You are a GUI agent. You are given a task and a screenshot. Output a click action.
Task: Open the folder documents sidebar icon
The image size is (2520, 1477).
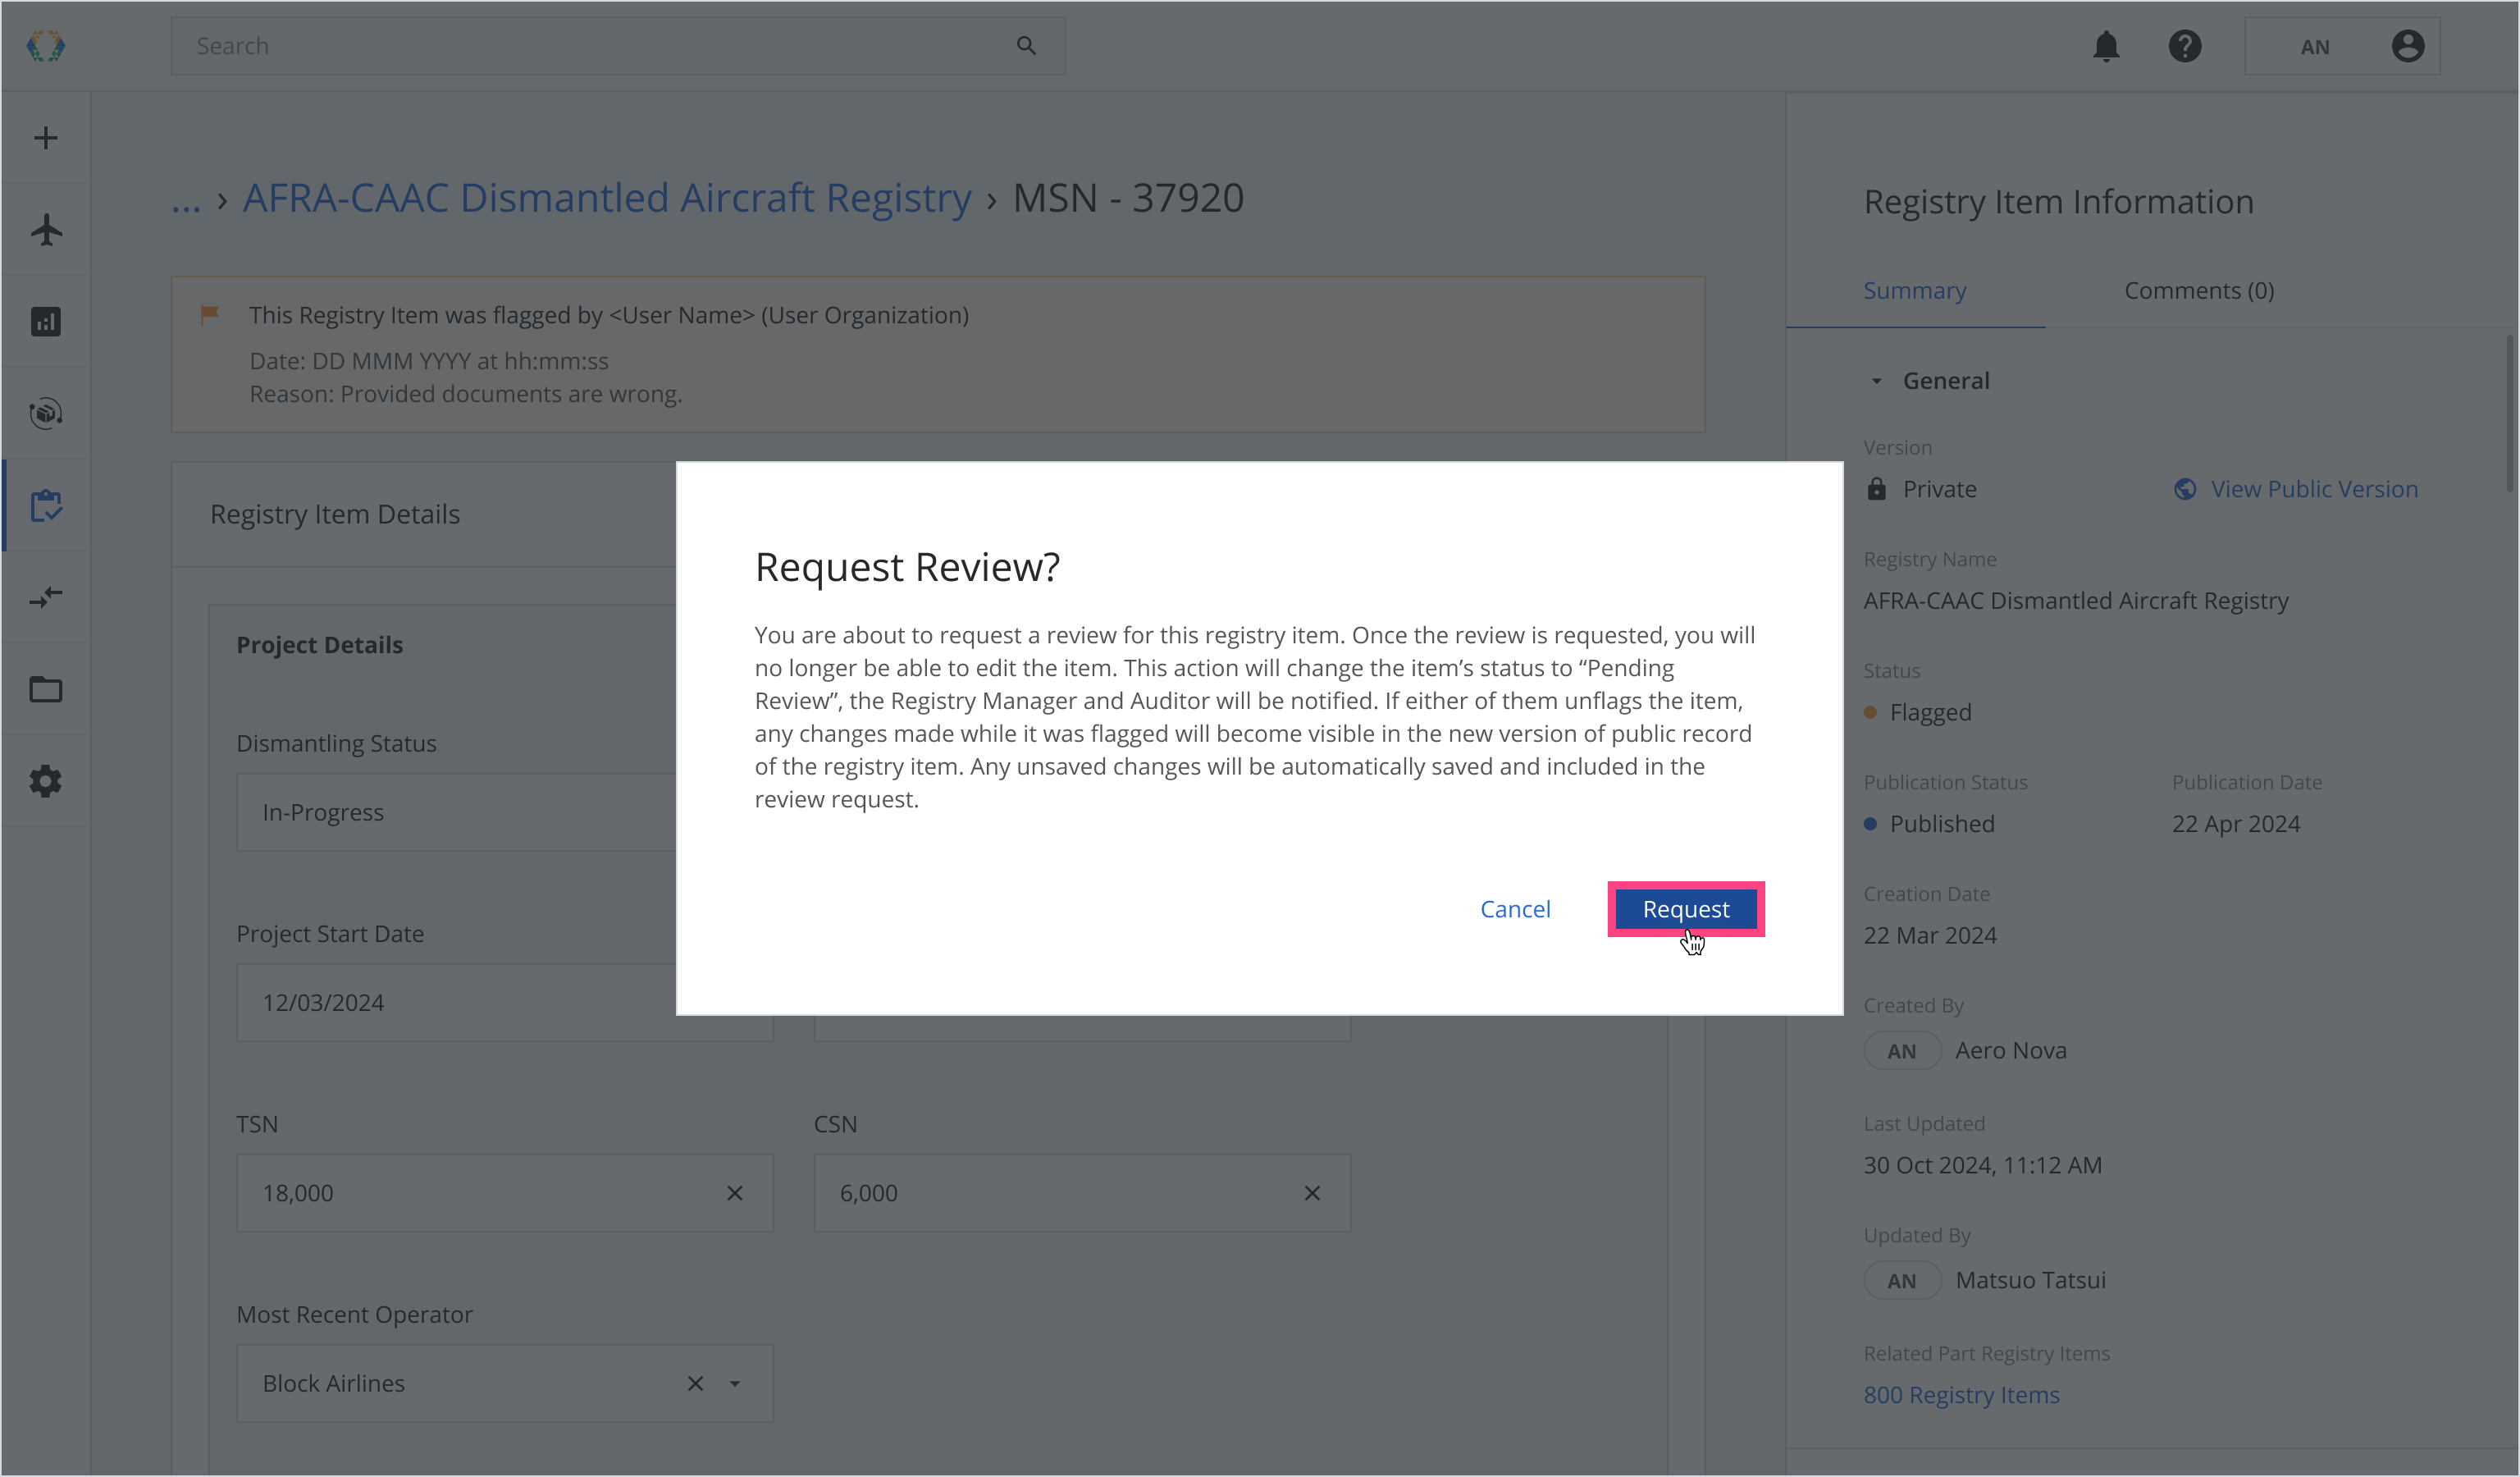point(46,690)
